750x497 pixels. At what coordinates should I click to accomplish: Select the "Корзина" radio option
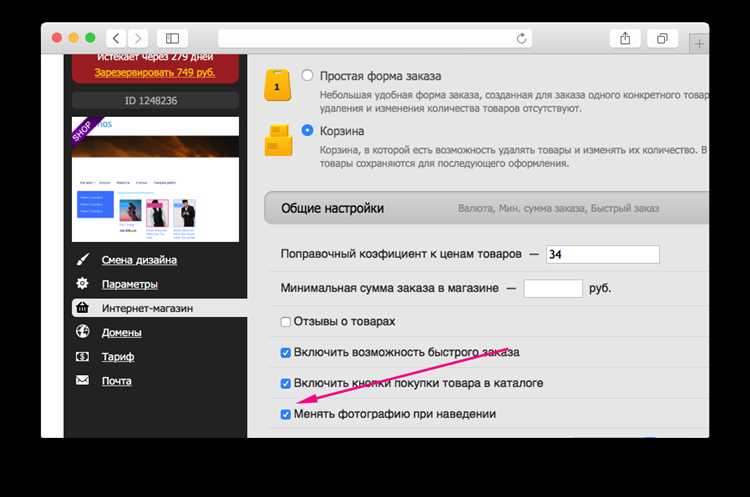(307, 130)
